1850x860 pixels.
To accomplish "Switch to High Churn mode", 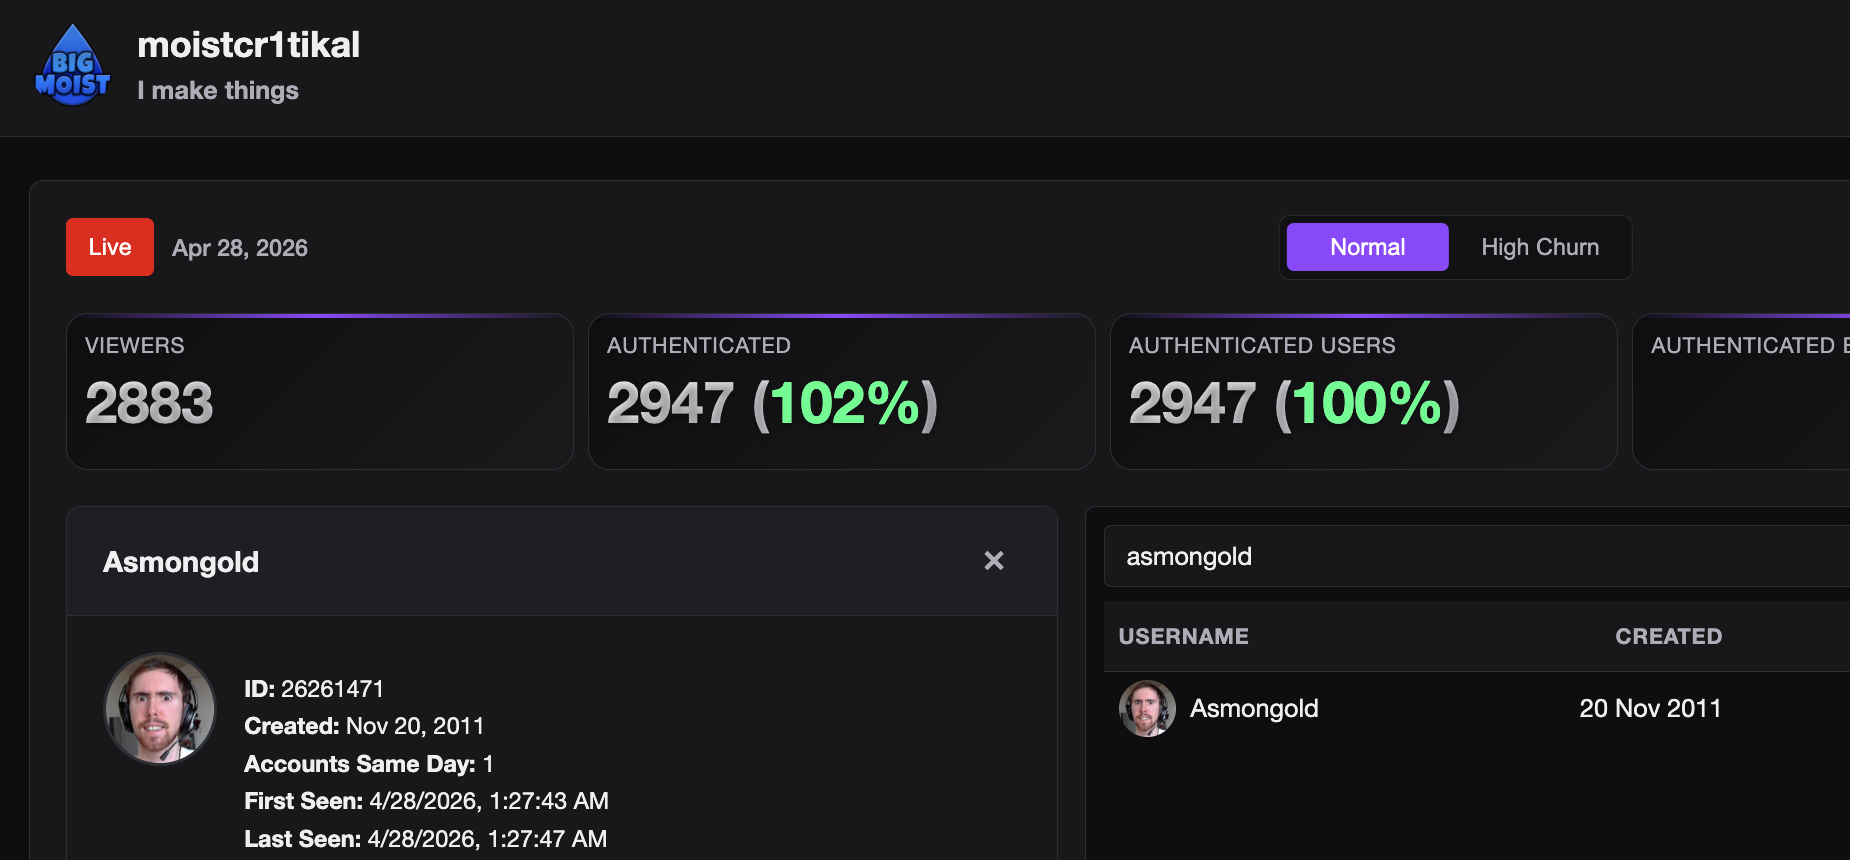I will pyautogui.click(x=1540, y=247).
